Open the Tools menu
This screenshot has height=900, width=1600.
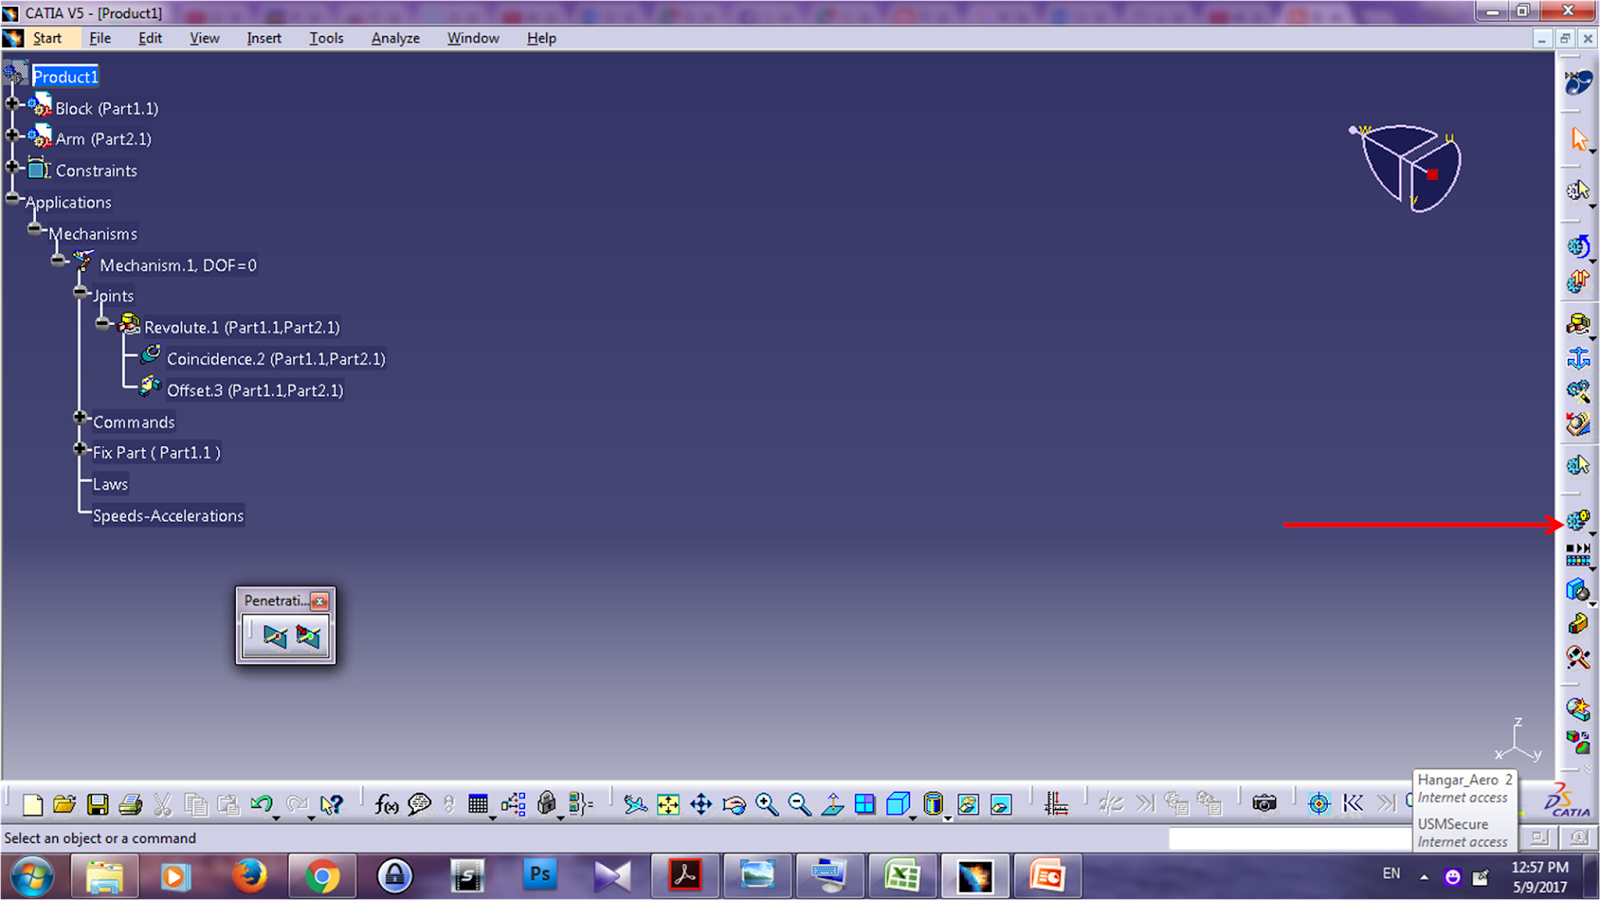coord(326,38)
